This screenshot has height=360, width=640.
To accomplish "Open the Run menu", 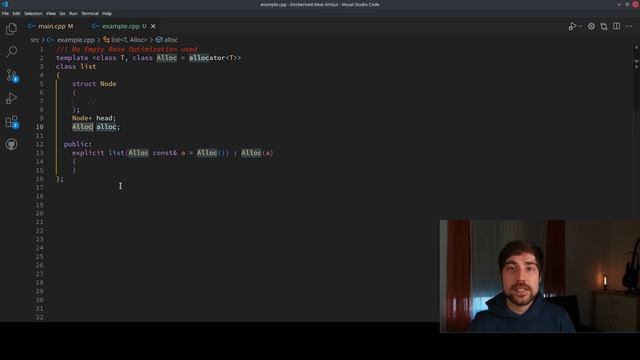I will 73,13.
